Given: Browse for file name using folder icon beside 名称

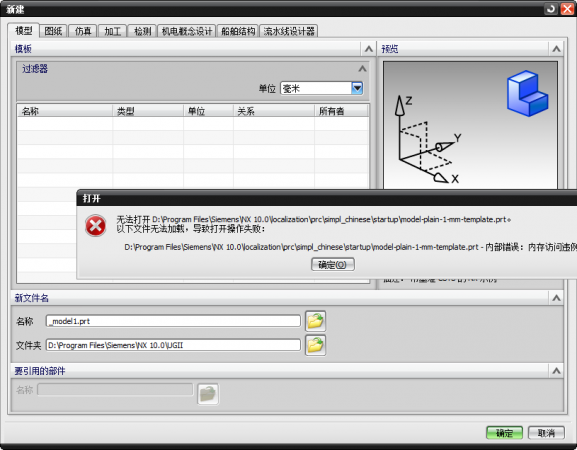Looking at the screenshot, I should pos(315,321).
